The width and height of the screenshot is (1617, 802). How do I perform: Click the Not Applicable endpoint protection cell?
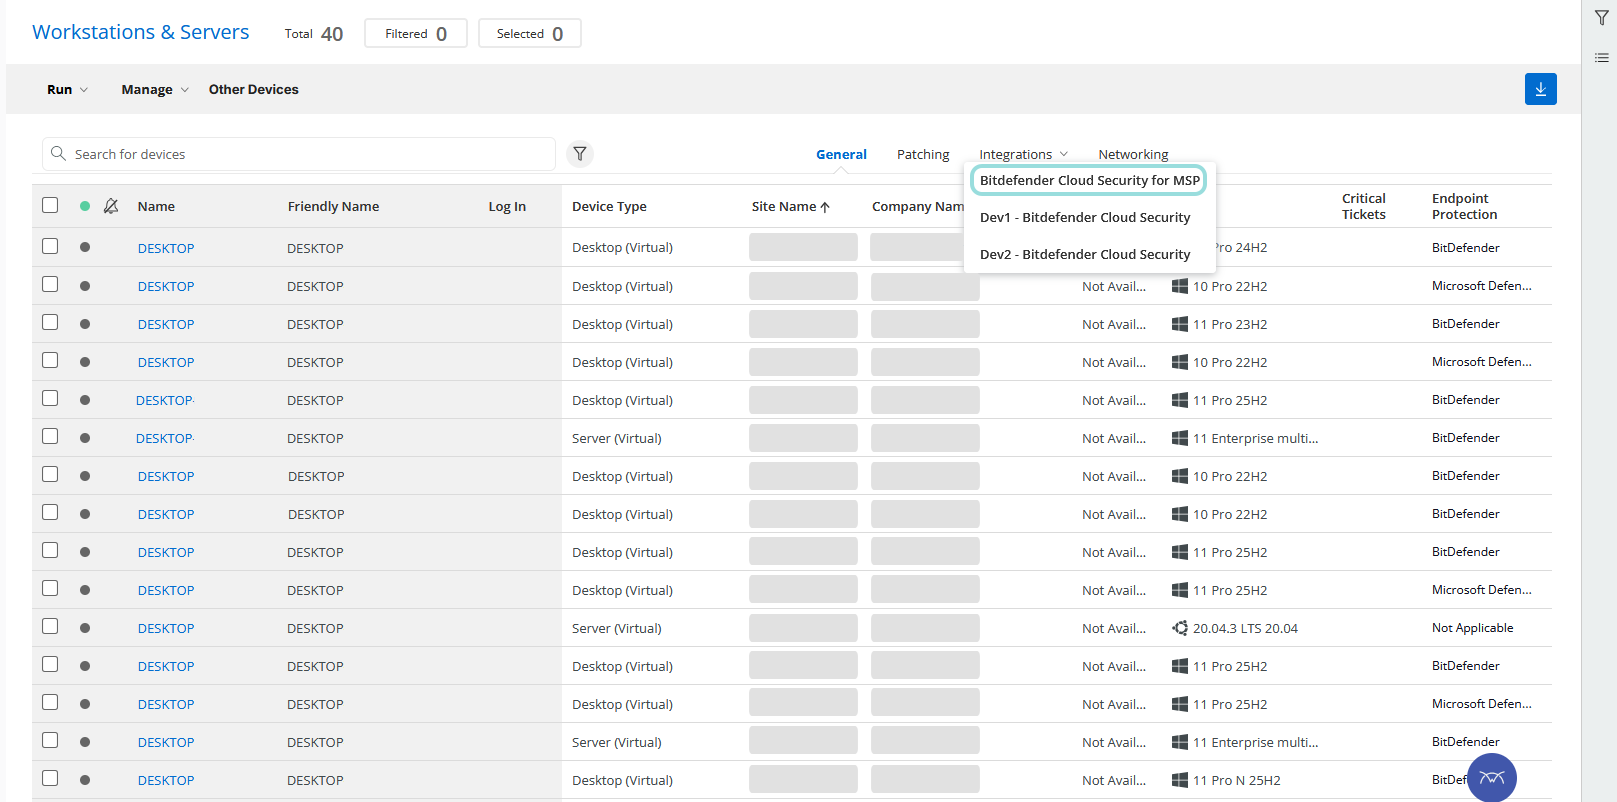click(1472, 628)
